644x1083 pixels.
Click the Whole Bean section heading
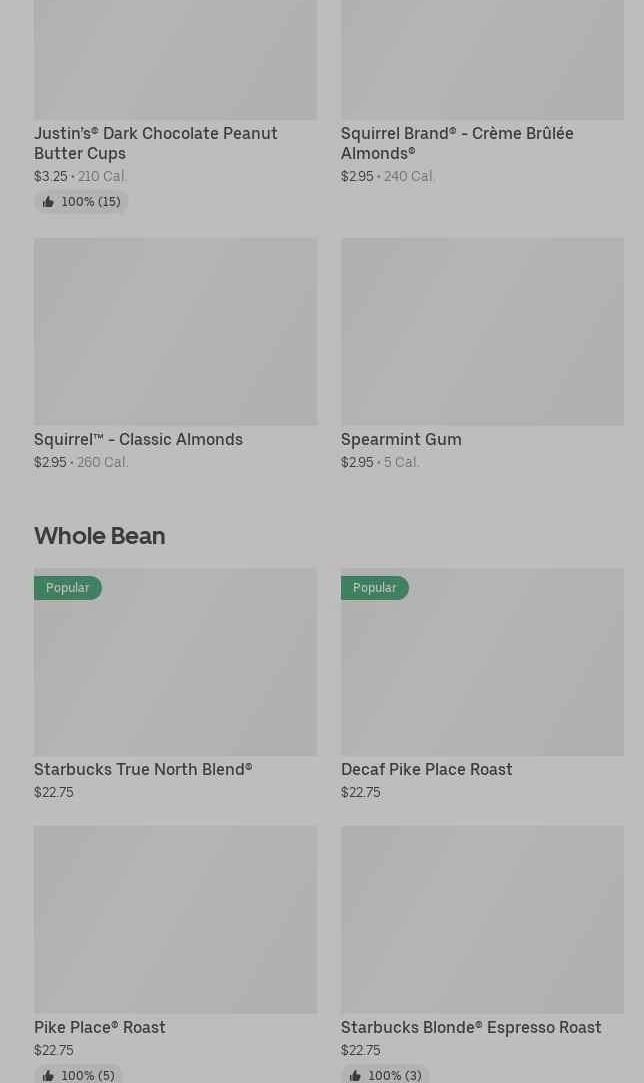100,536
